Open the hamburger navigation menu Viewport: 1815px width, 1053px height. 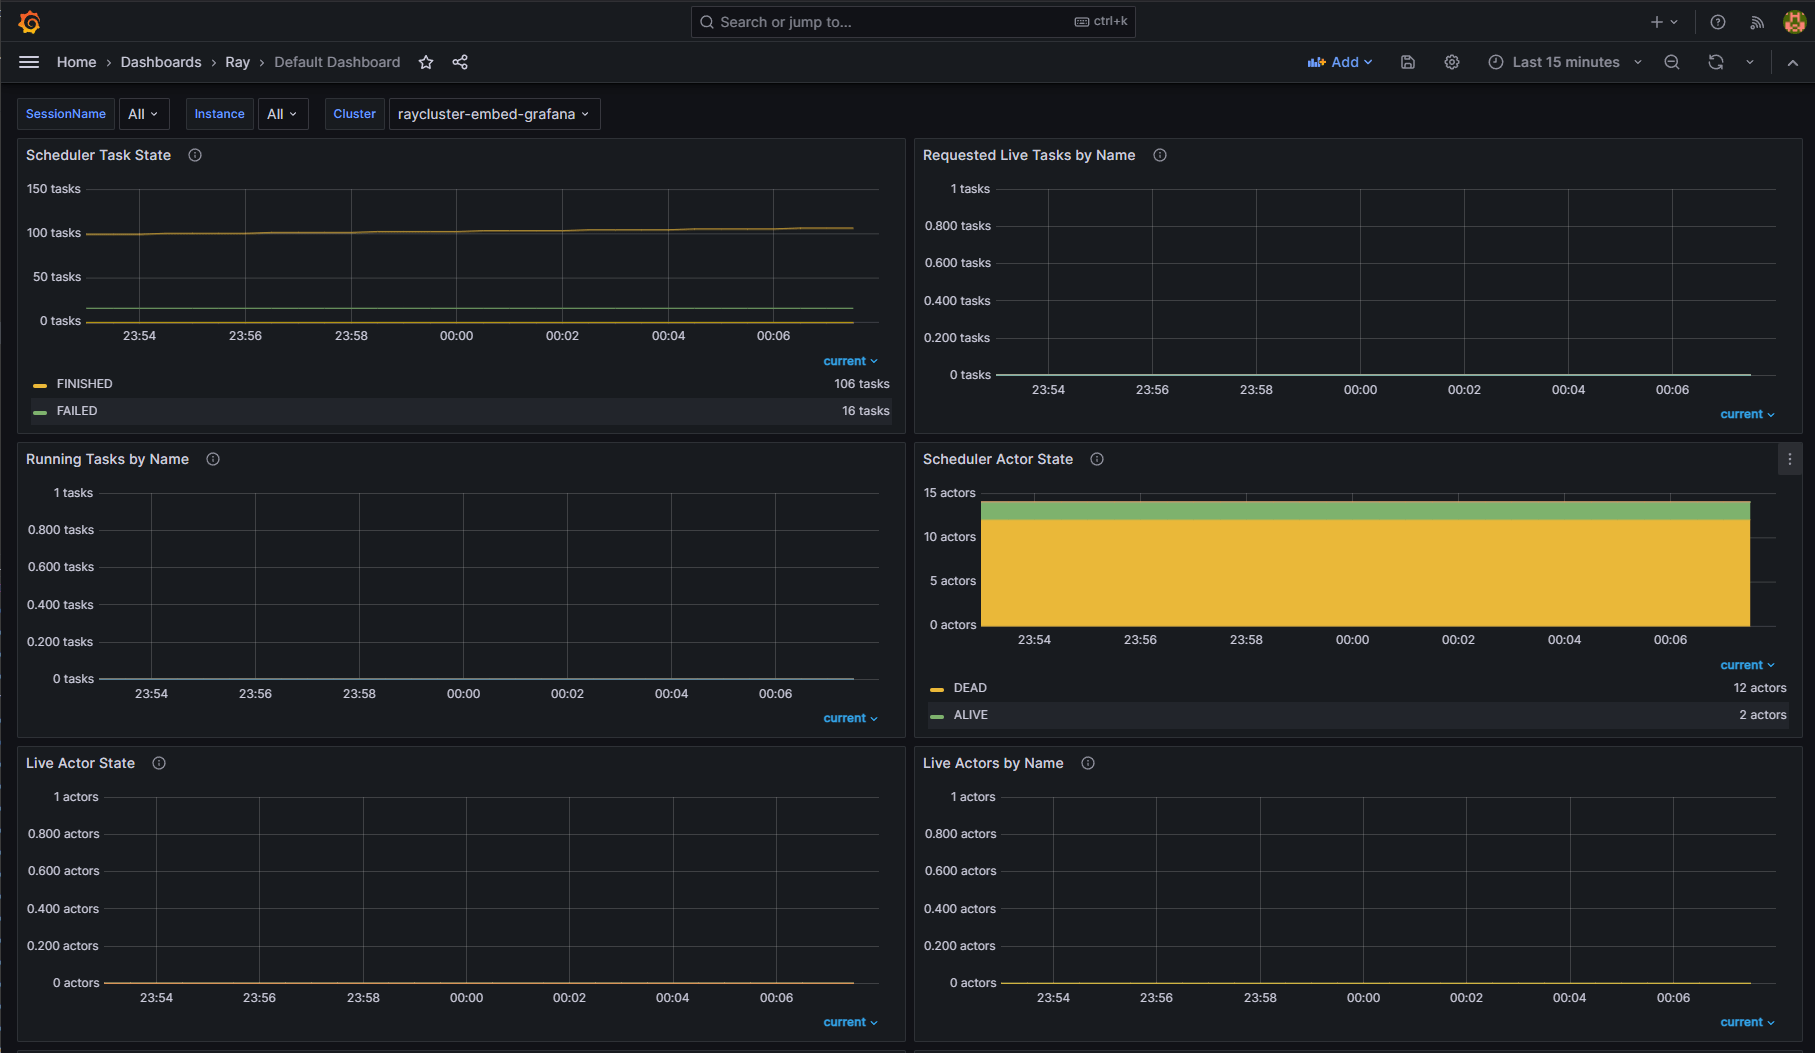click(29, 62)
